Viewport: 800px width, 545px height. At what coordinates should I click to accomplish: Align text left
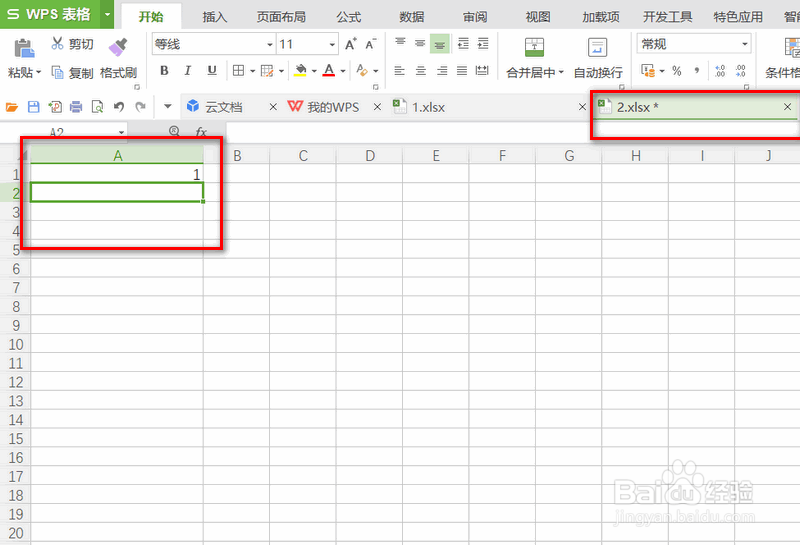pyautogui.click(x=399, y=70)
